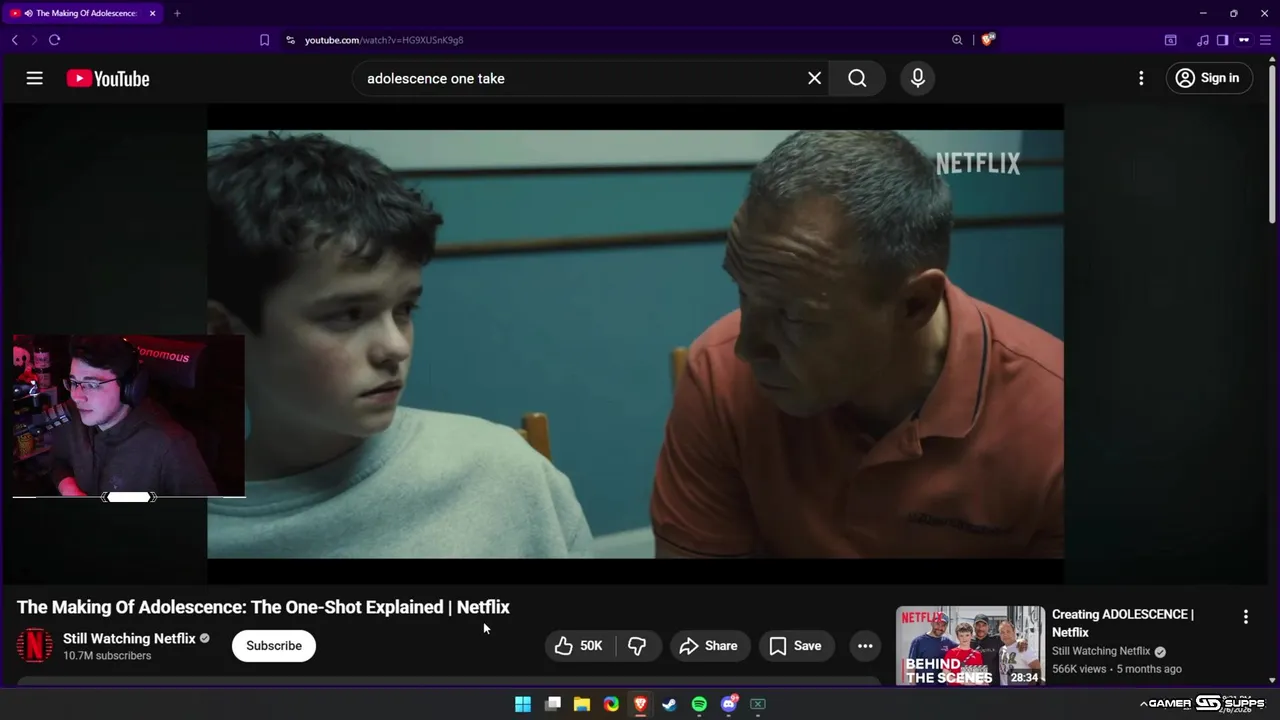Dislike the video
This screenshot has height=720, width=1280.
pyautogui.click(x=637, y=646)
